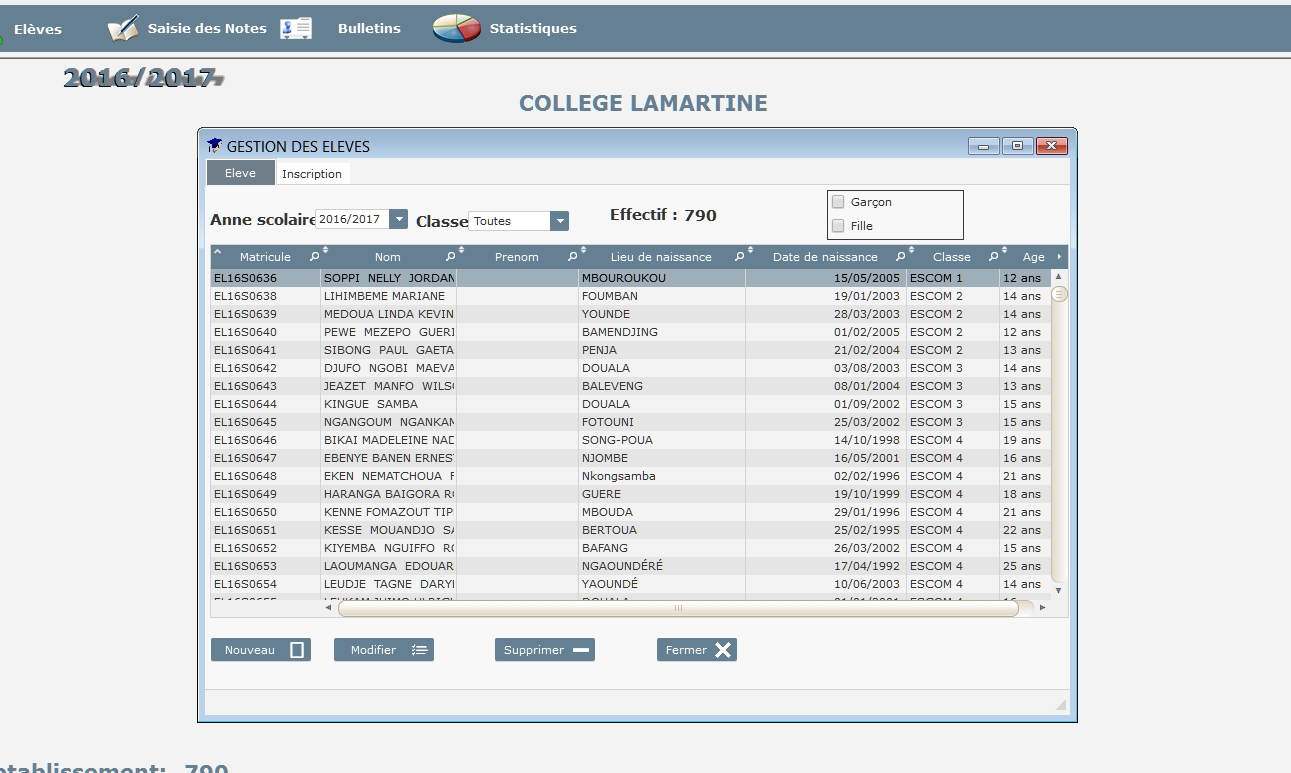Click birth date 16/05/2001
Viewport: 1291px width, 773px height.
[x=867, y=458]
